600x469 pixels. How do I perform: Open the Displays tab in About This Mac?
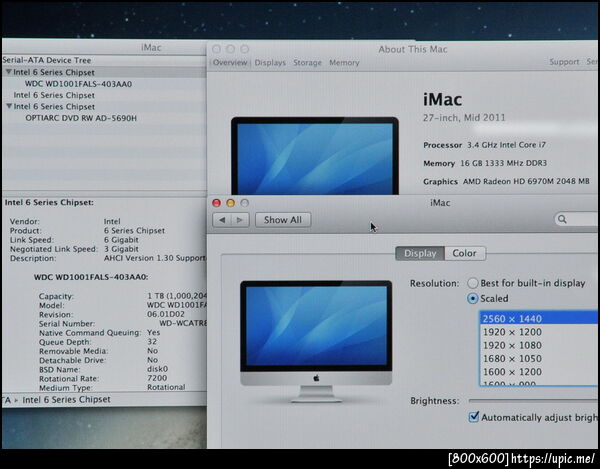tap(270, 63)
